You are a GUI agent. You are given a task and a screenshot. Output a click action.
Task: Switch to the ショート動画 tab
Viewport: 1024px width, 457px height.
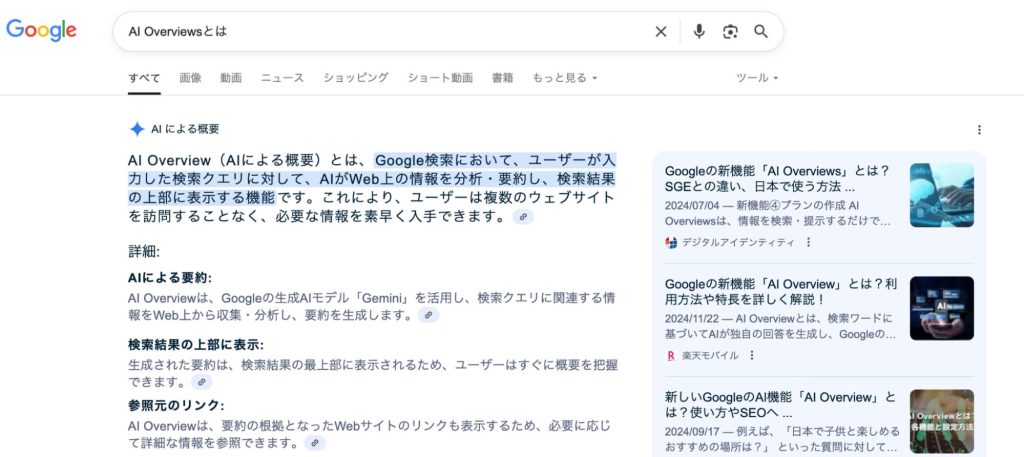pos(440,78)
